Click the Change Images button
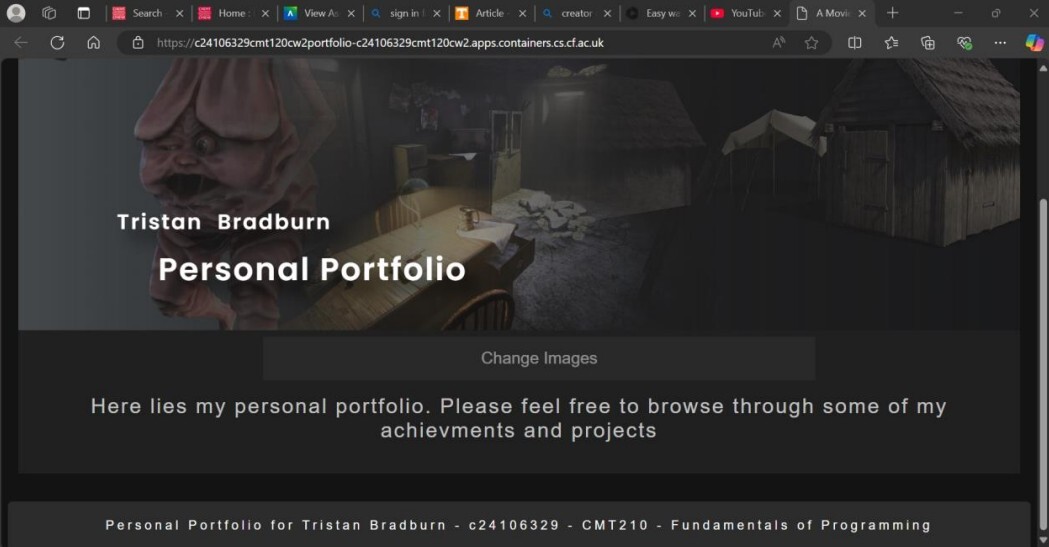This screenshot has width=1049, height=547. (x=539, y=358)
